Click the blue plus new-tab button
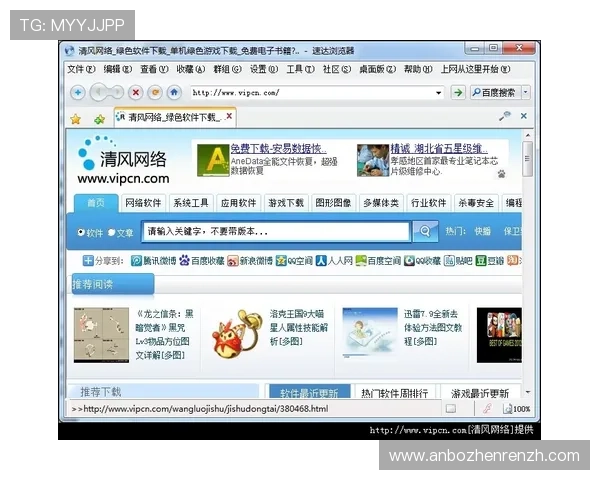This screenshot has width=600, height=480. click(x=78, y=93)
